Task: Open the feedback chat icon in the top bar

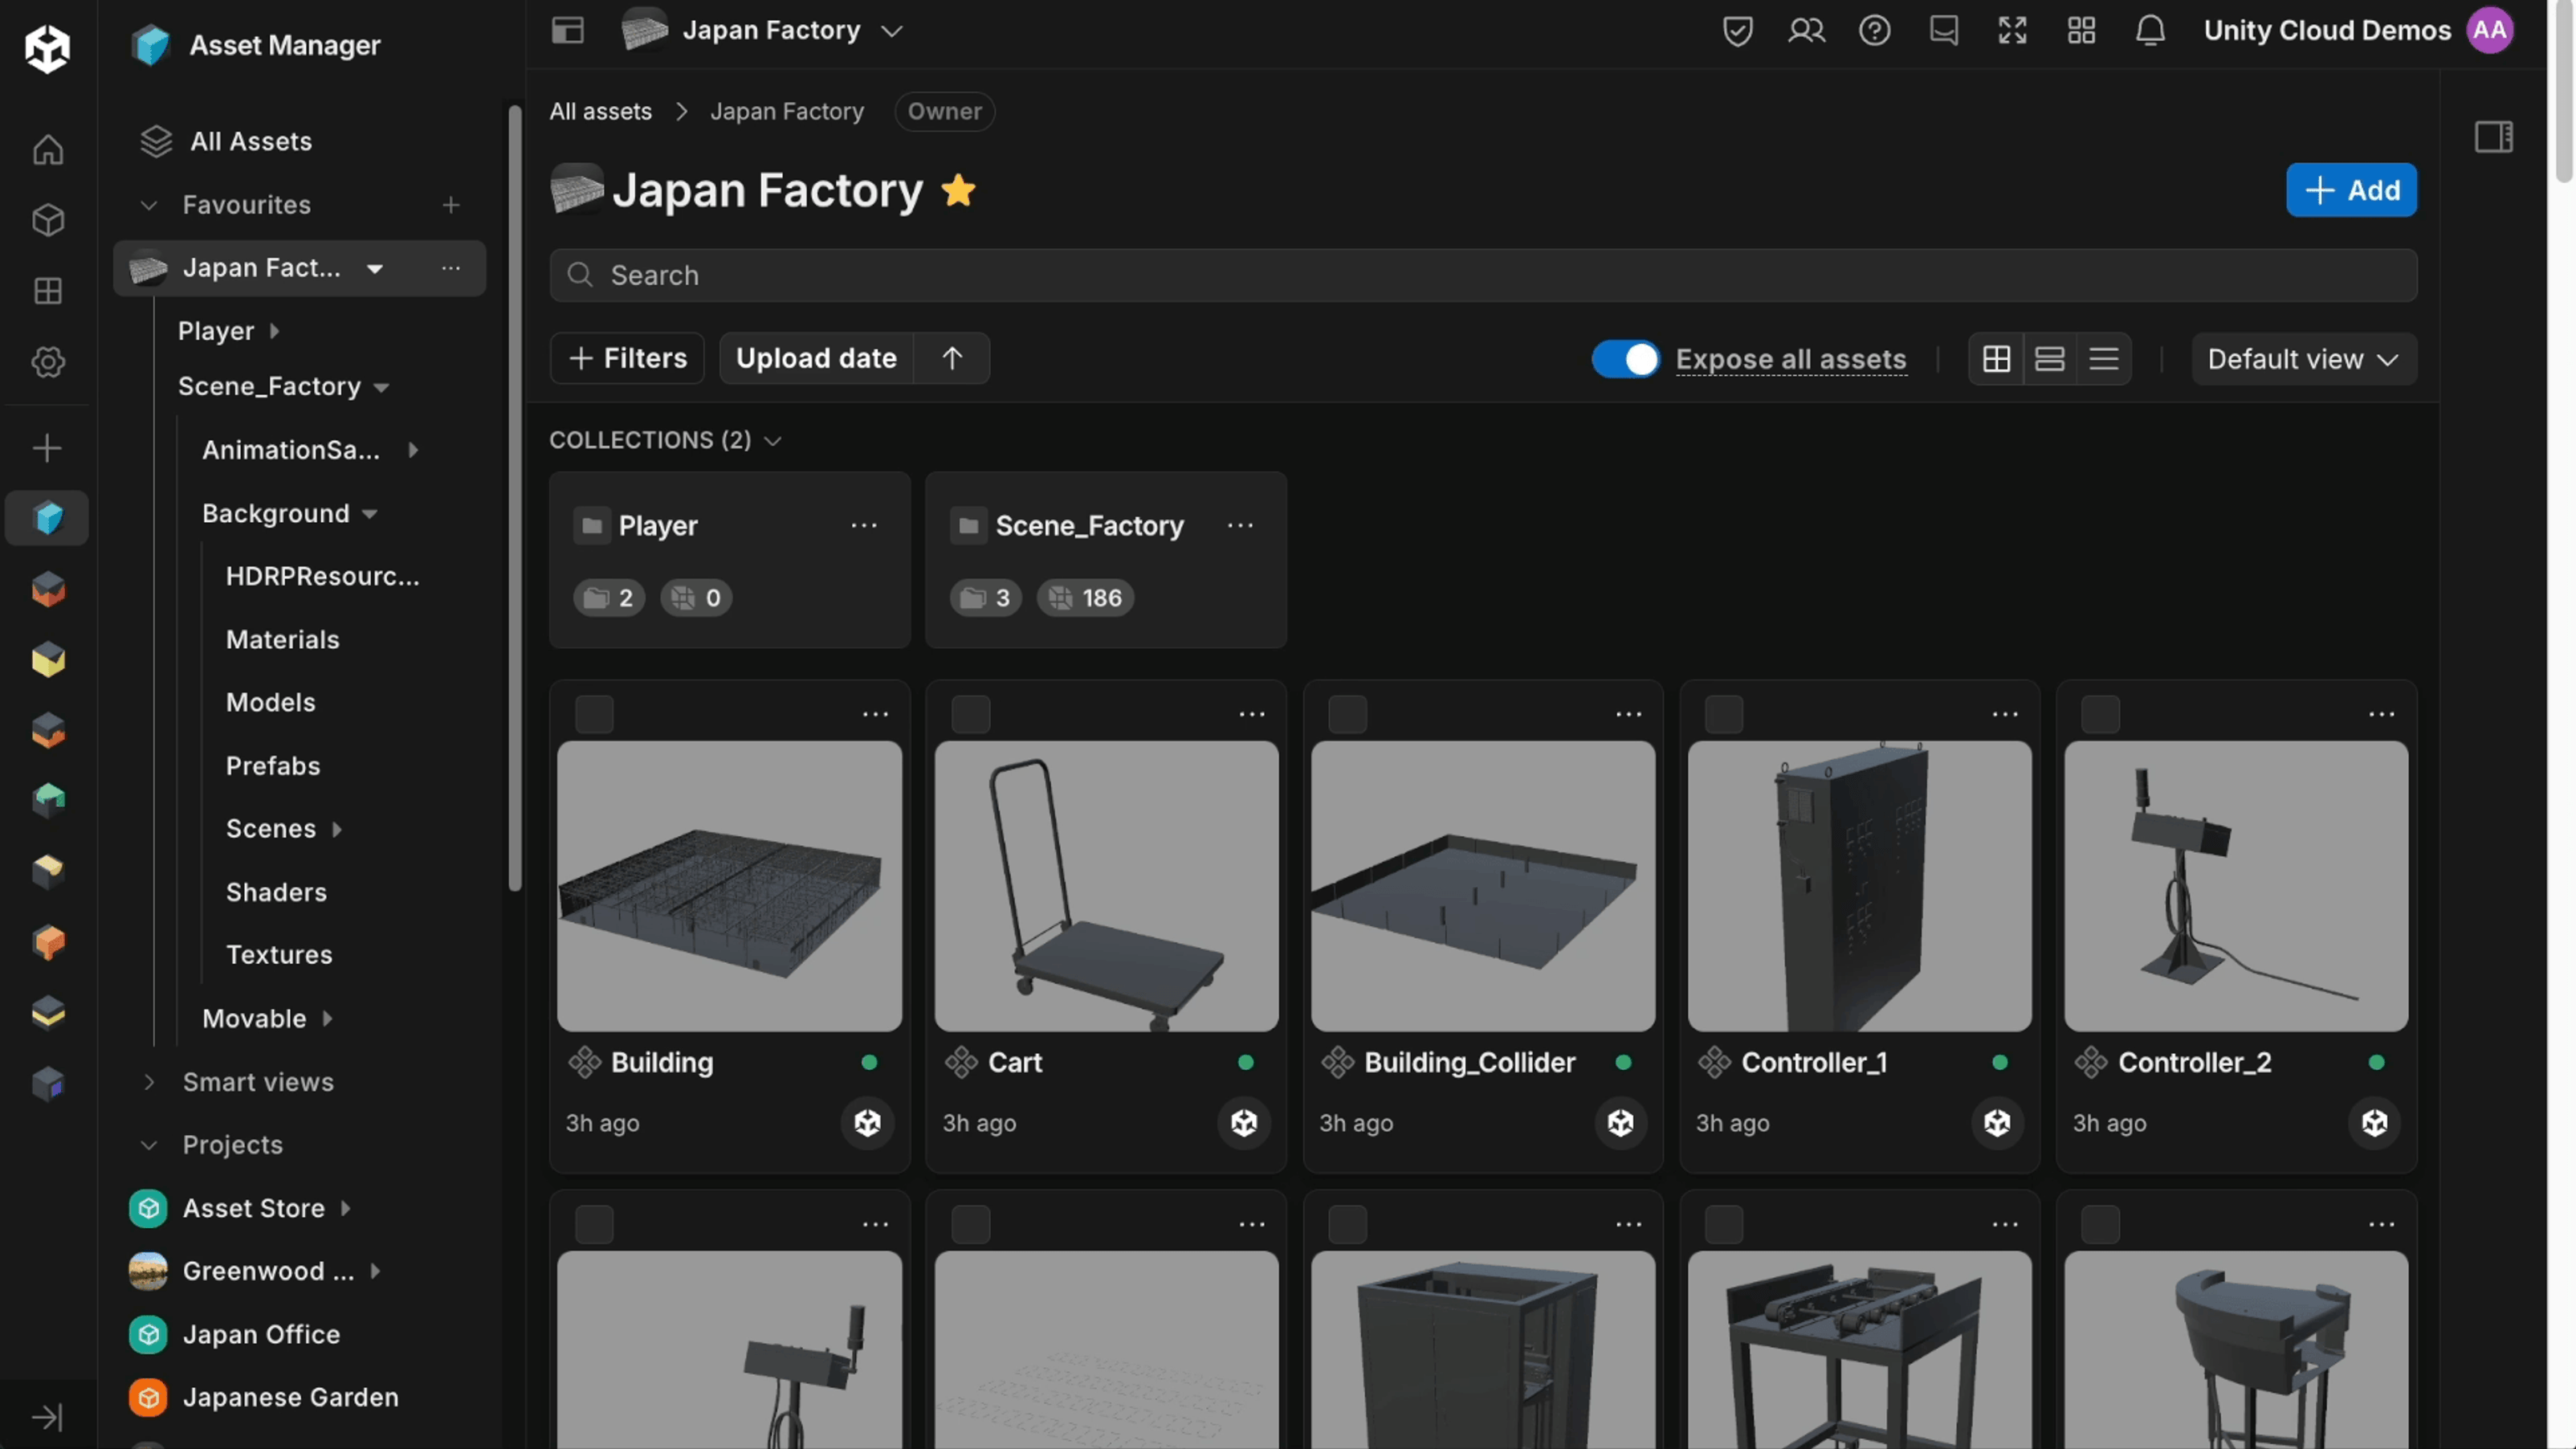Action: click(1944, 31)
